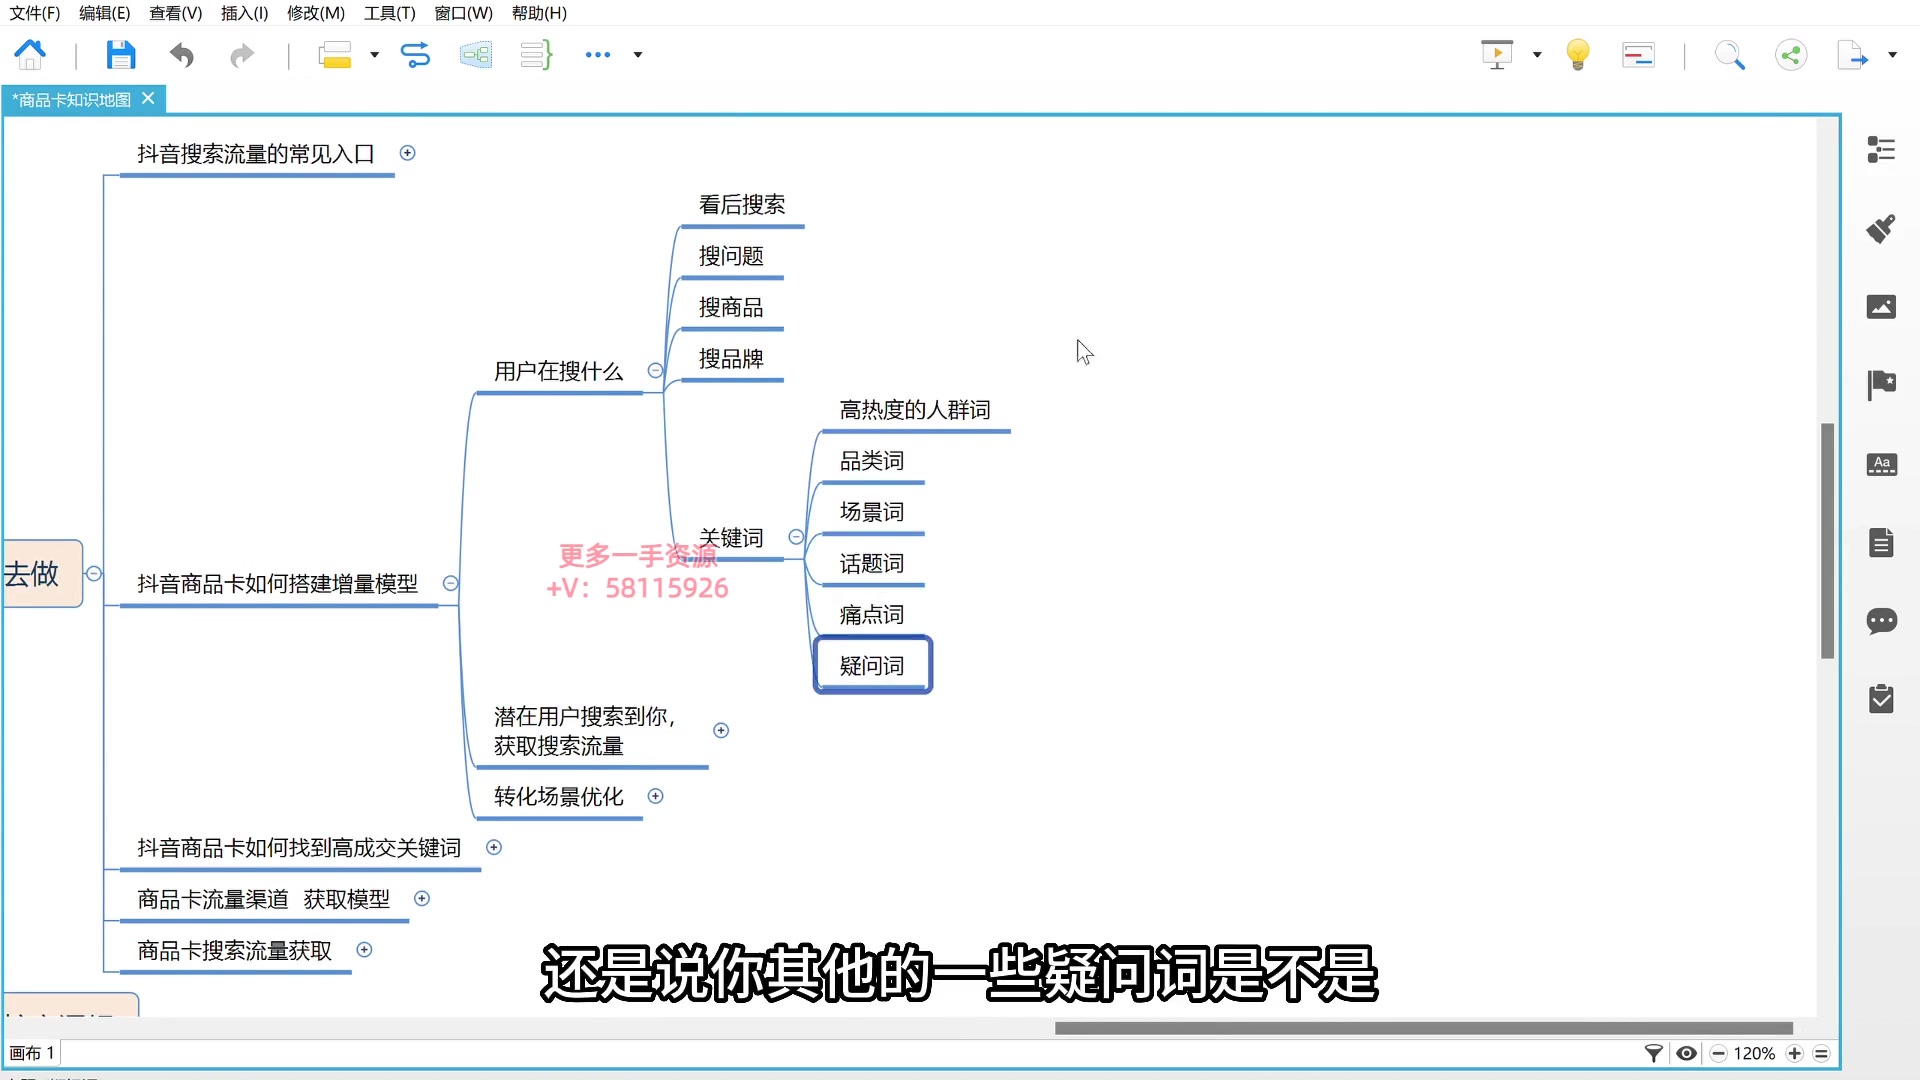
Task: Expand the 转化场景优化 branch
Action: coord(655,796)
